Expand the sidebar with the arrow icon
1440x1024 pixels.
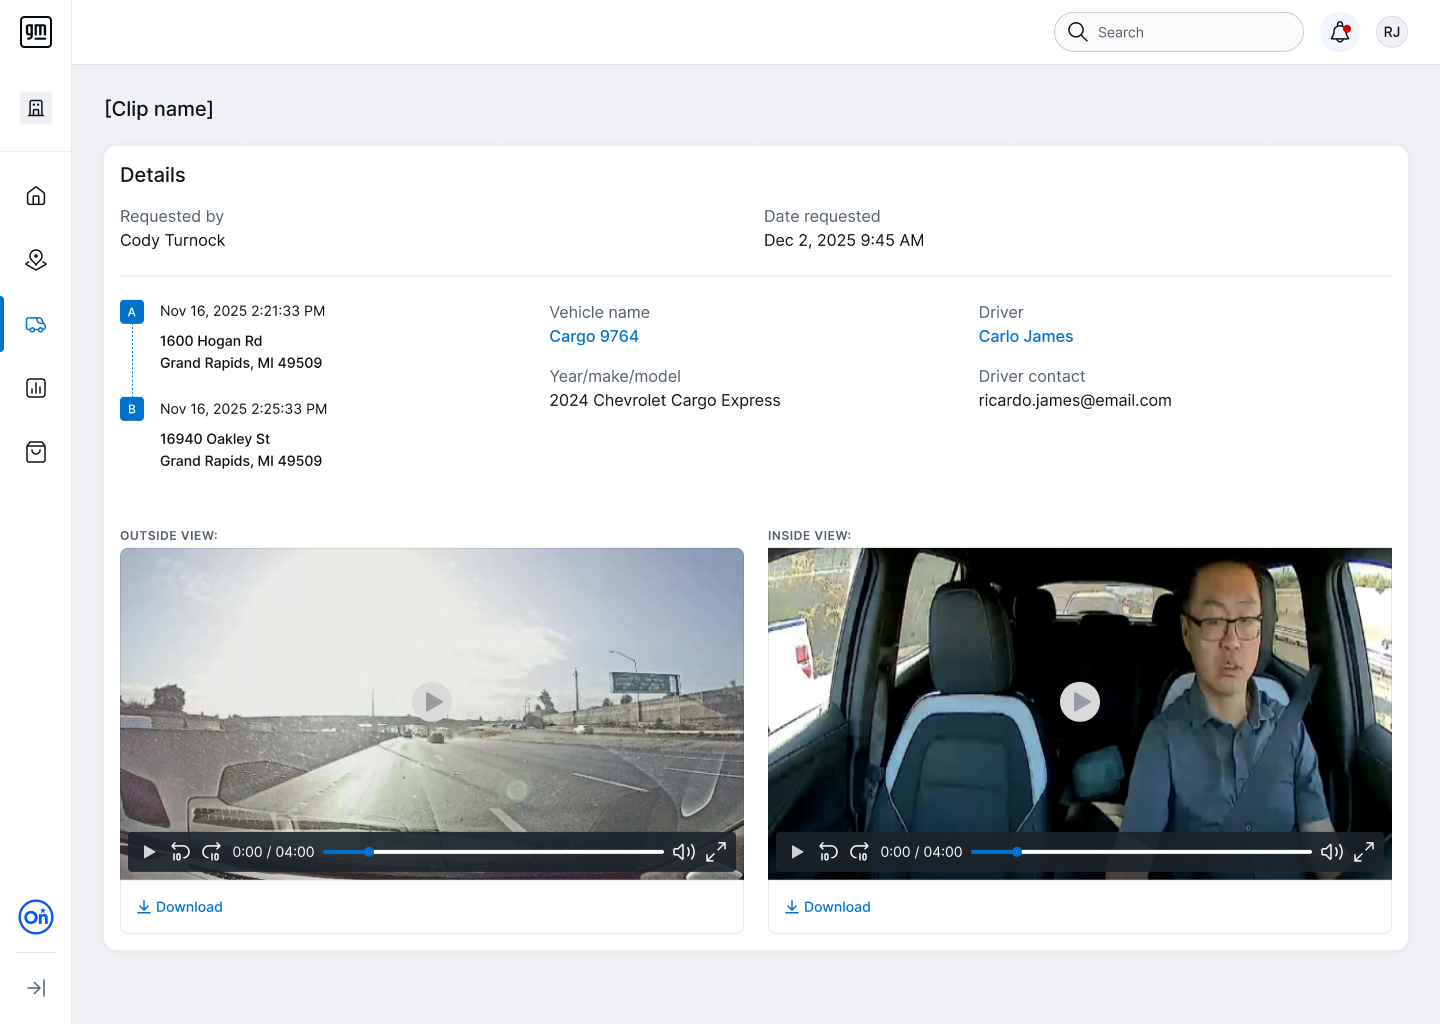click(x=36, y=988)
